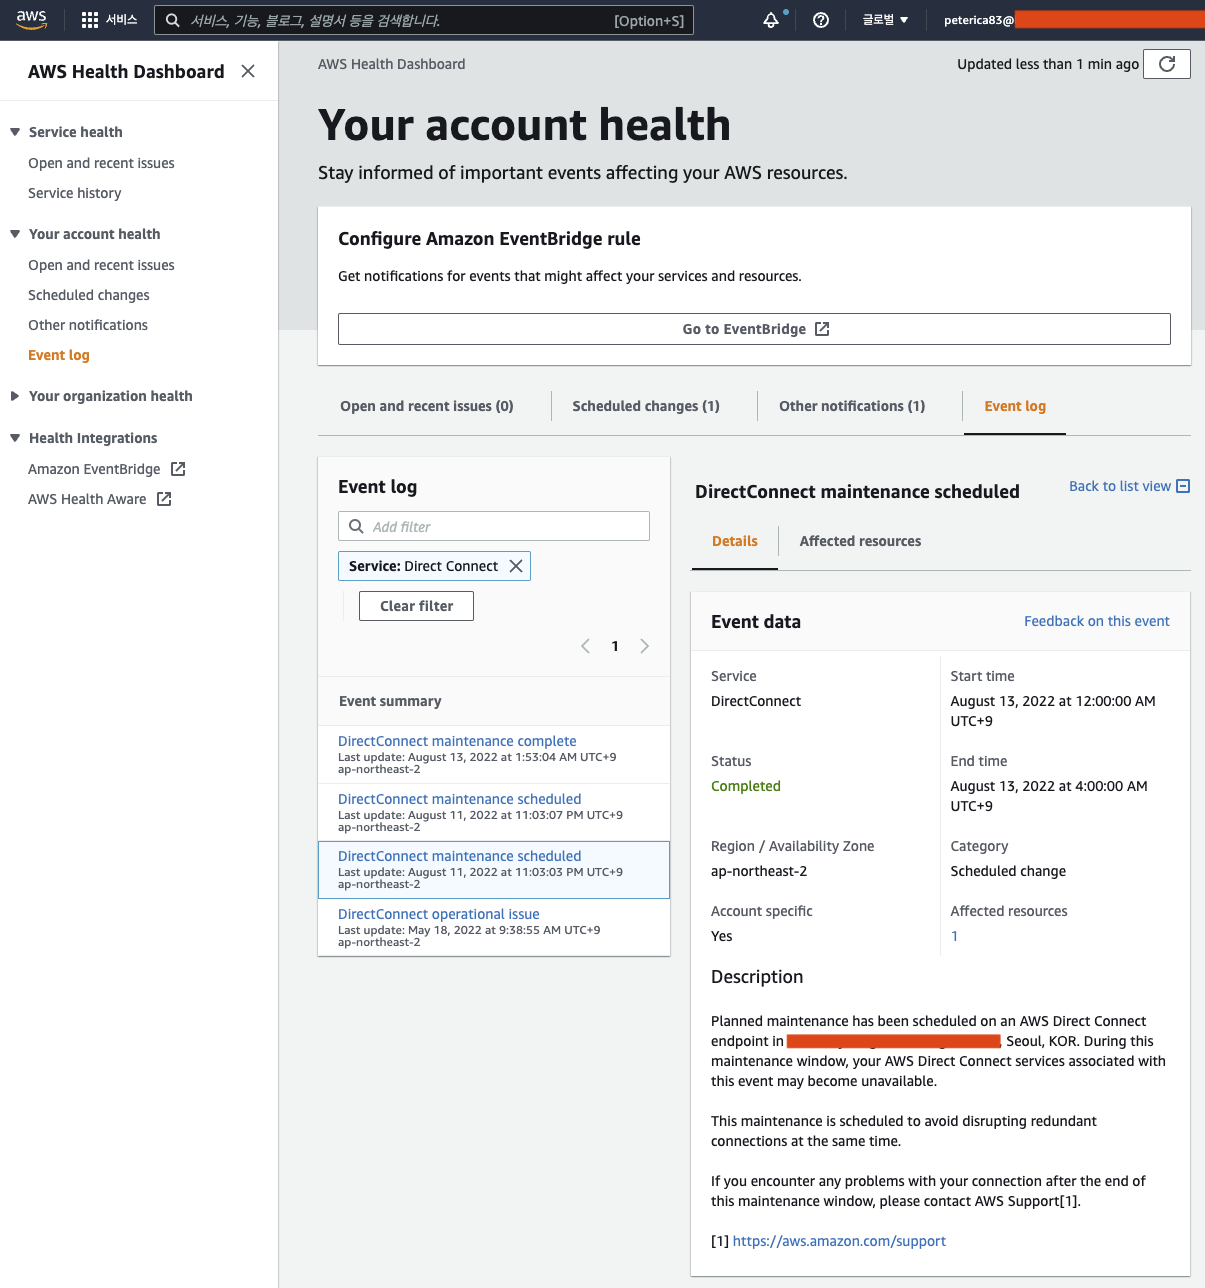Click the 서비스 services label
Screen dimensions: 1205x1288
point(122,20)
